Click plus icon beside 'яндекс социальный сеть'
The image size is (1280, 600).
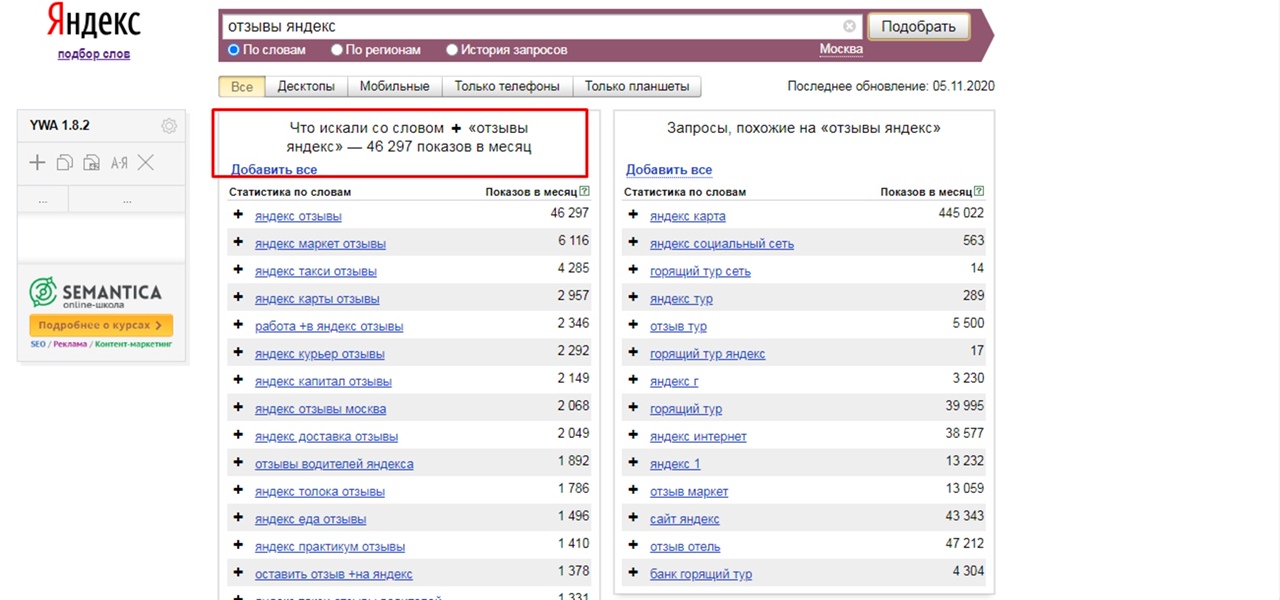[x=633, y=243]
